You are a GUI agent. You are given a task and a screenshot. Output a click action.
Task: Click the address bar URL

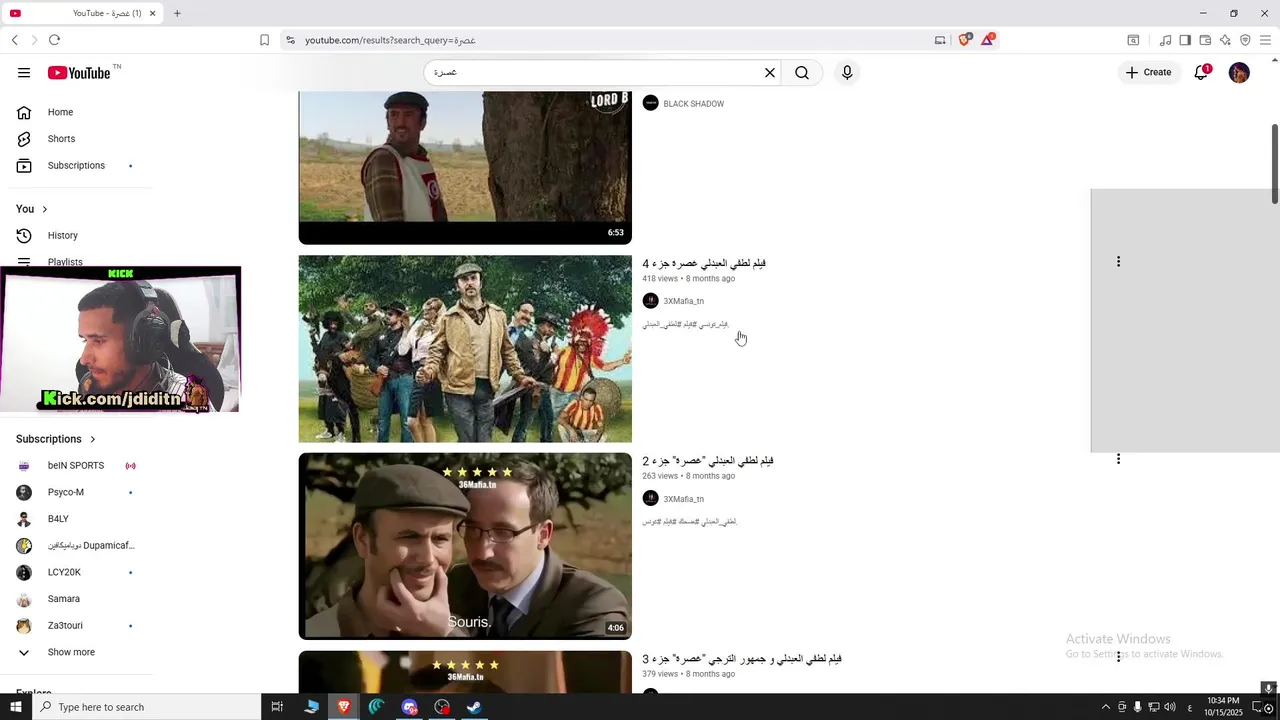390,40
